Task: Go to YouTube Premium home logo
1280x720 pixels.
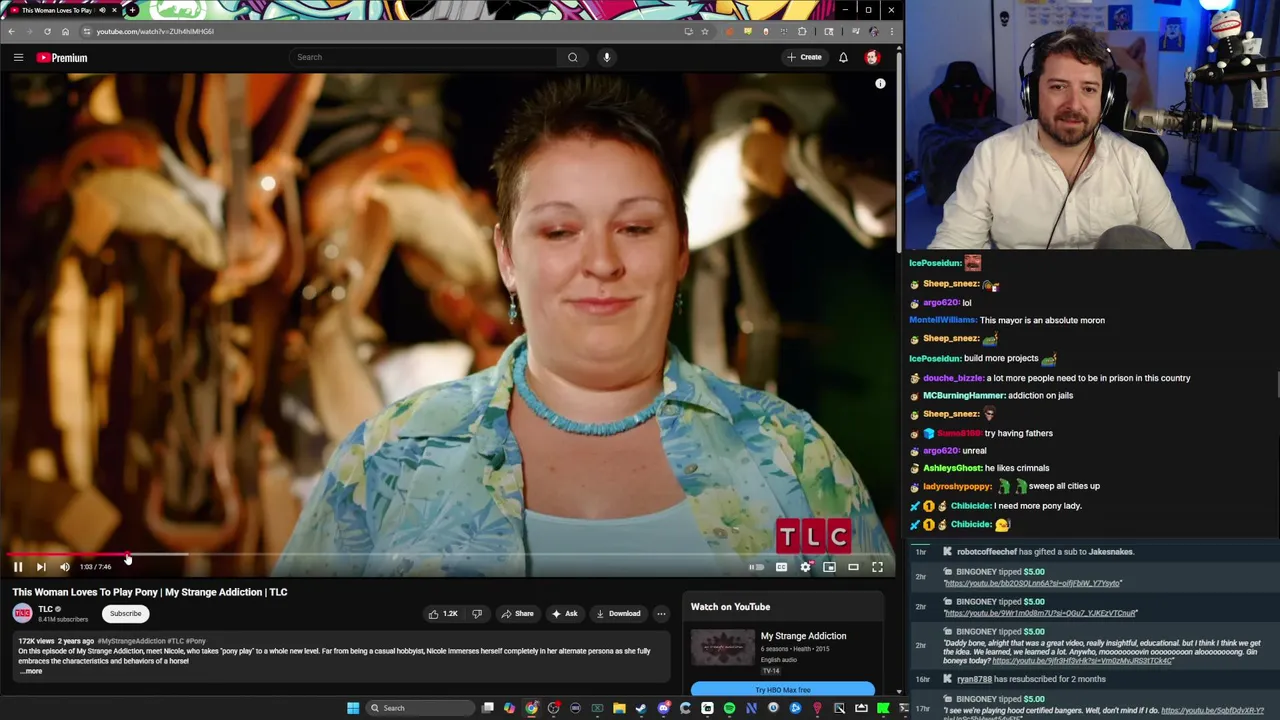Action: 62,58
